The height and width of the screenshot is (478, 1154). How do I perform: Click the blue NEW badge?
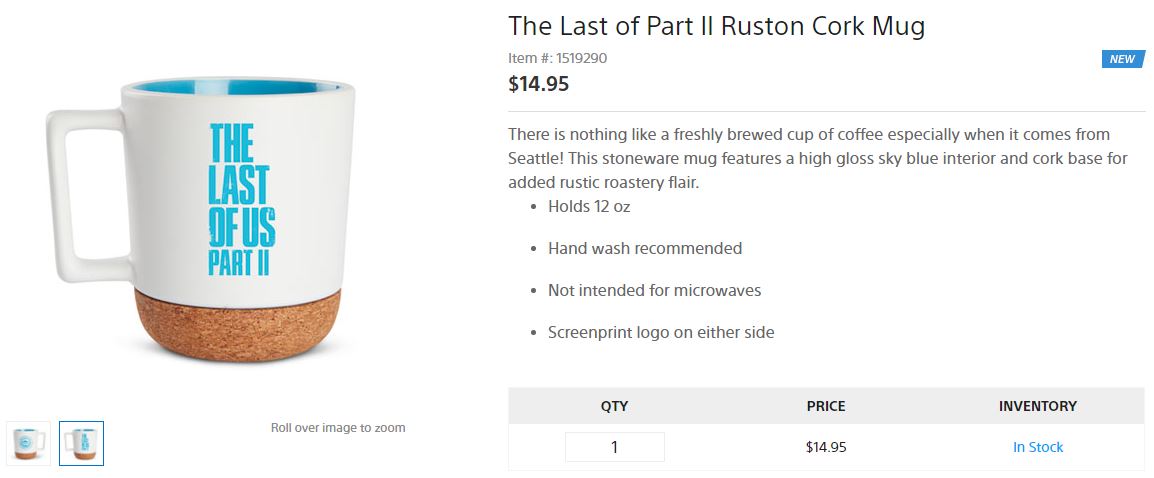point(1122,59)
